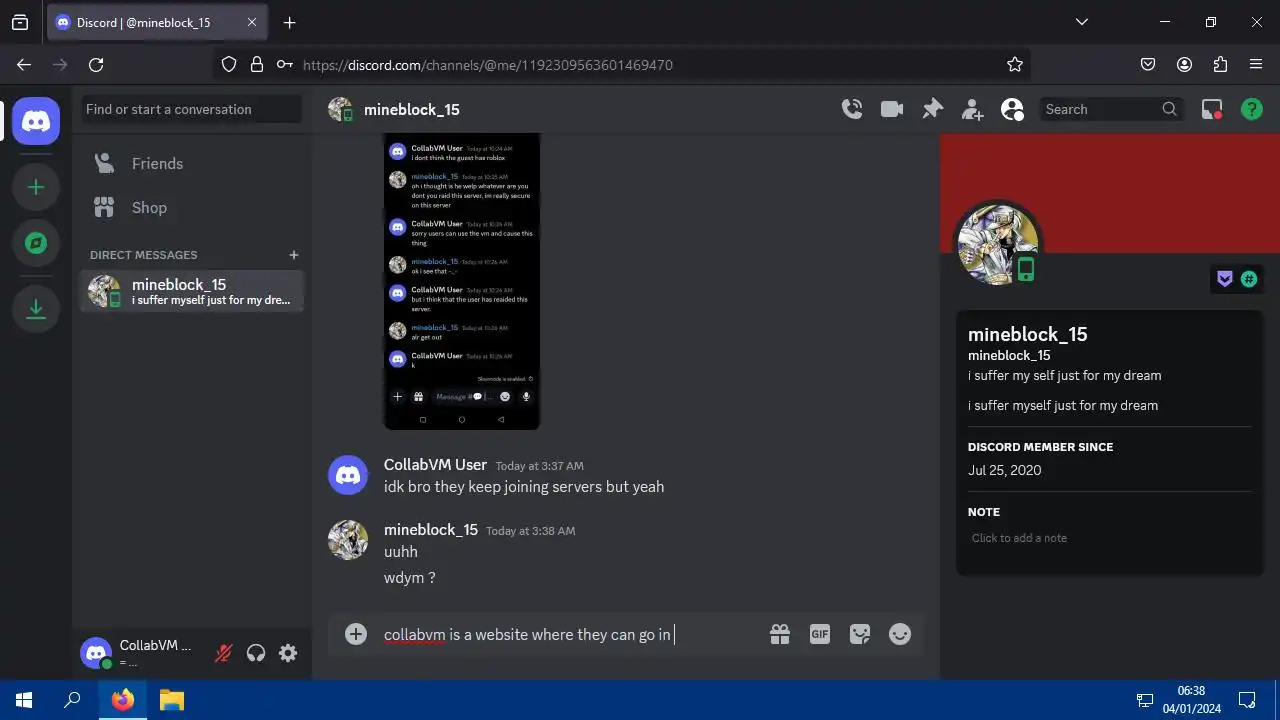Open a new browser tab
Viewport: 1280px width, 720px height.
(x=289, y=22)
